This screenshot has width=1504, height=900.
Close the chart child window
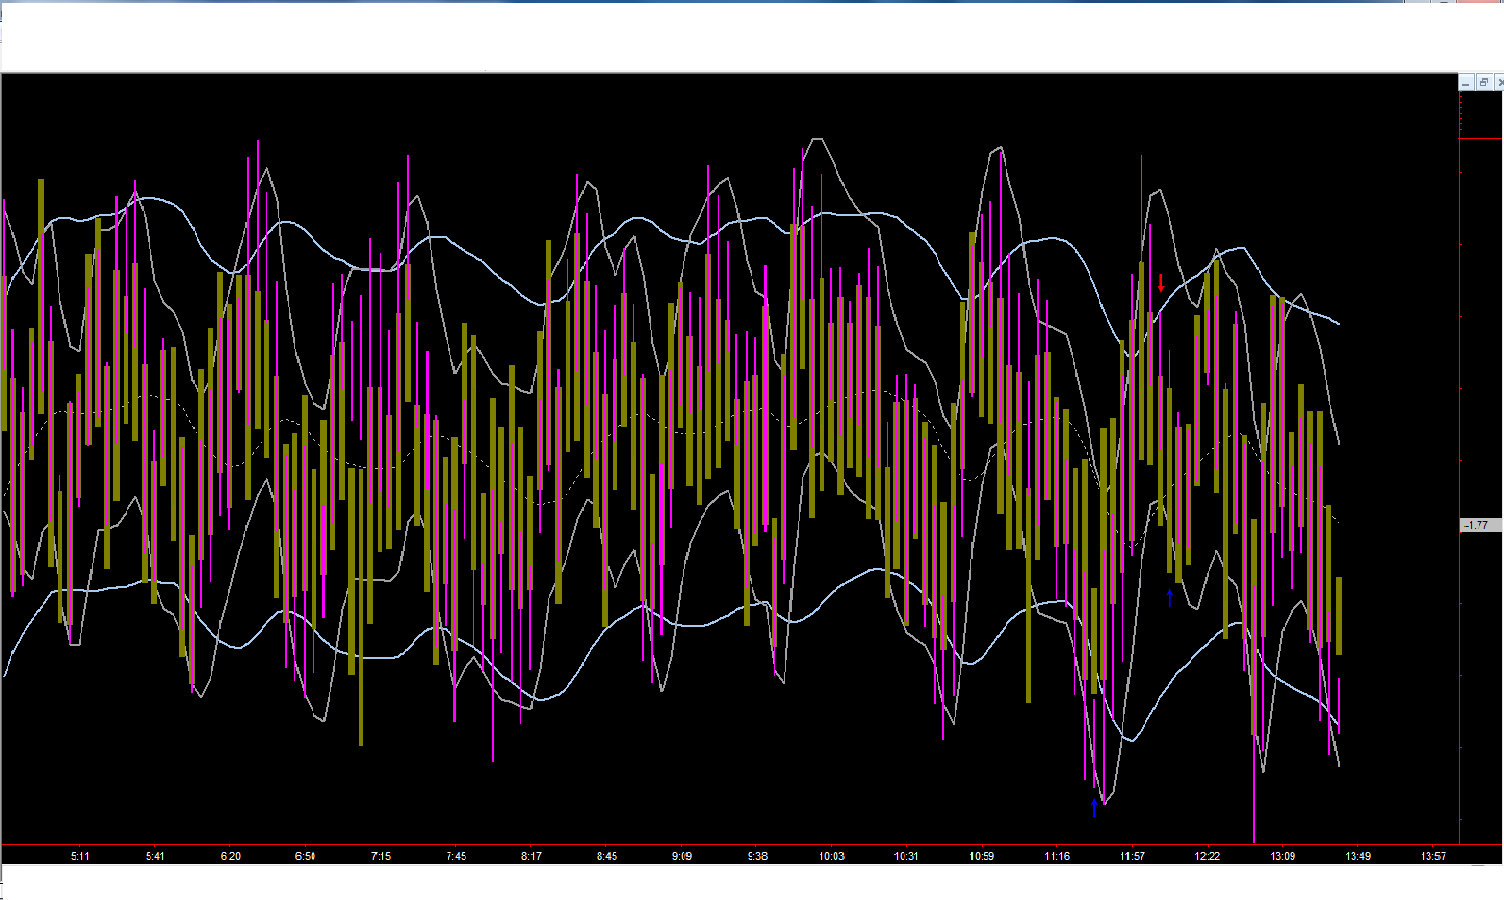1499,82
